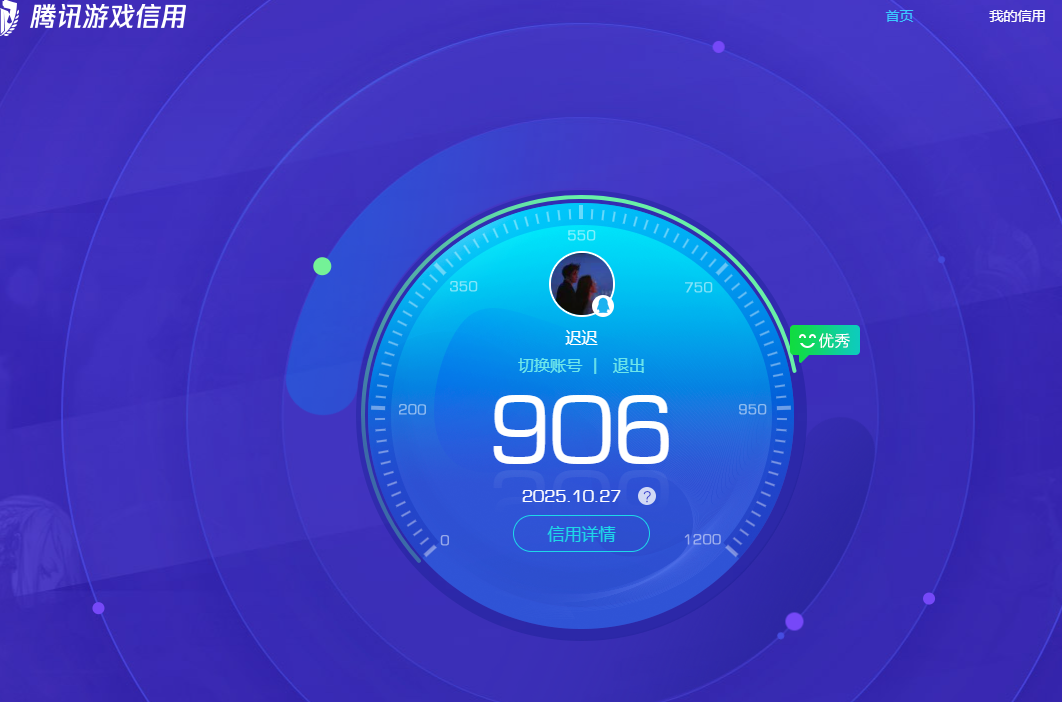Open the 信用详情 button
Screen dimensions: 1062x702
[581, 534]
